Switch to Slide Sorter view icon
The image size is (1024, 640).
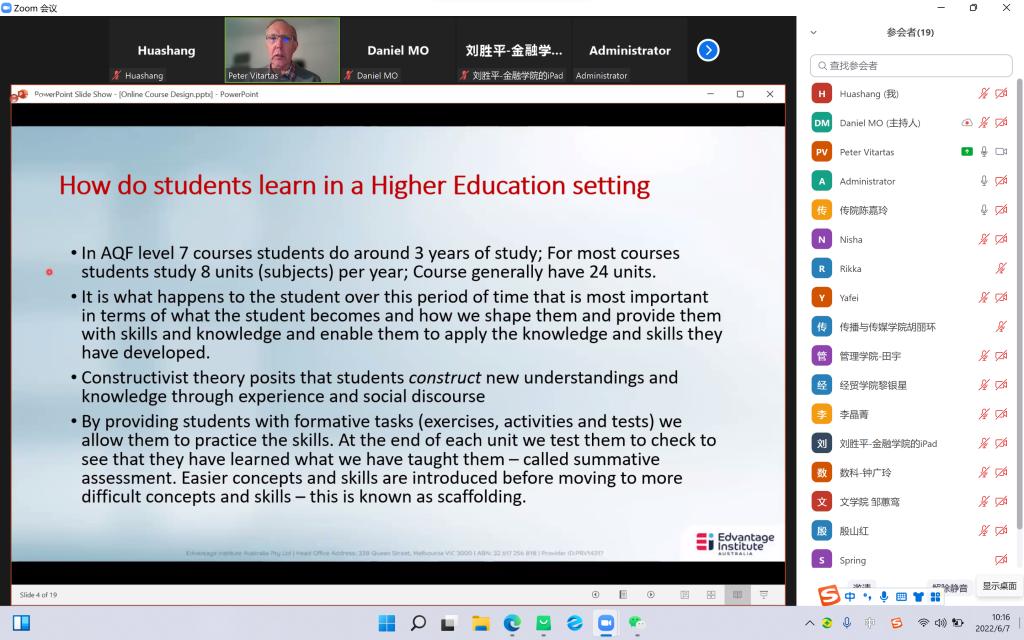click(x=711, y=595)
